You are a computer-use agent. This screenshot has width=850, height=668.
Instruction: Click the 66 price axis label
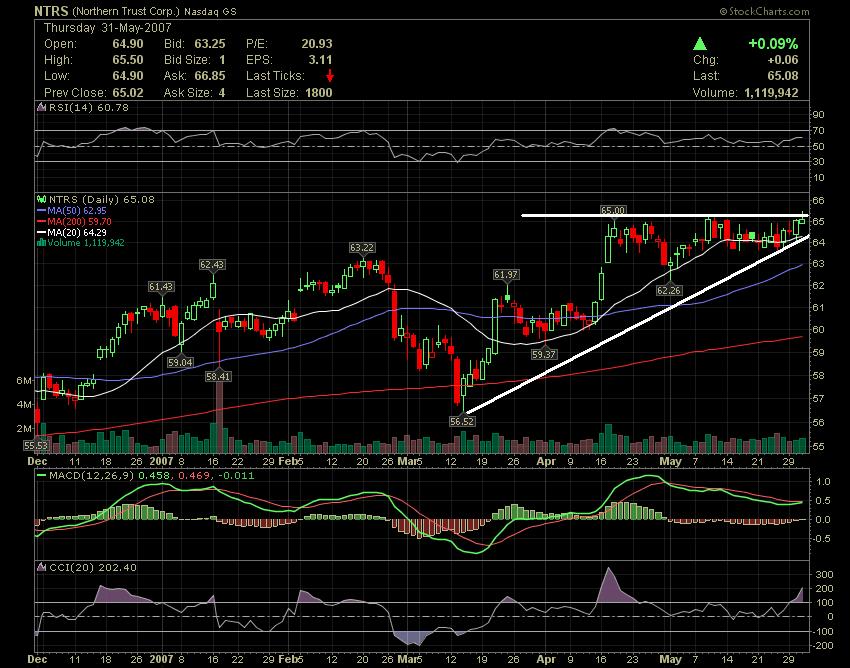[819, 201]
